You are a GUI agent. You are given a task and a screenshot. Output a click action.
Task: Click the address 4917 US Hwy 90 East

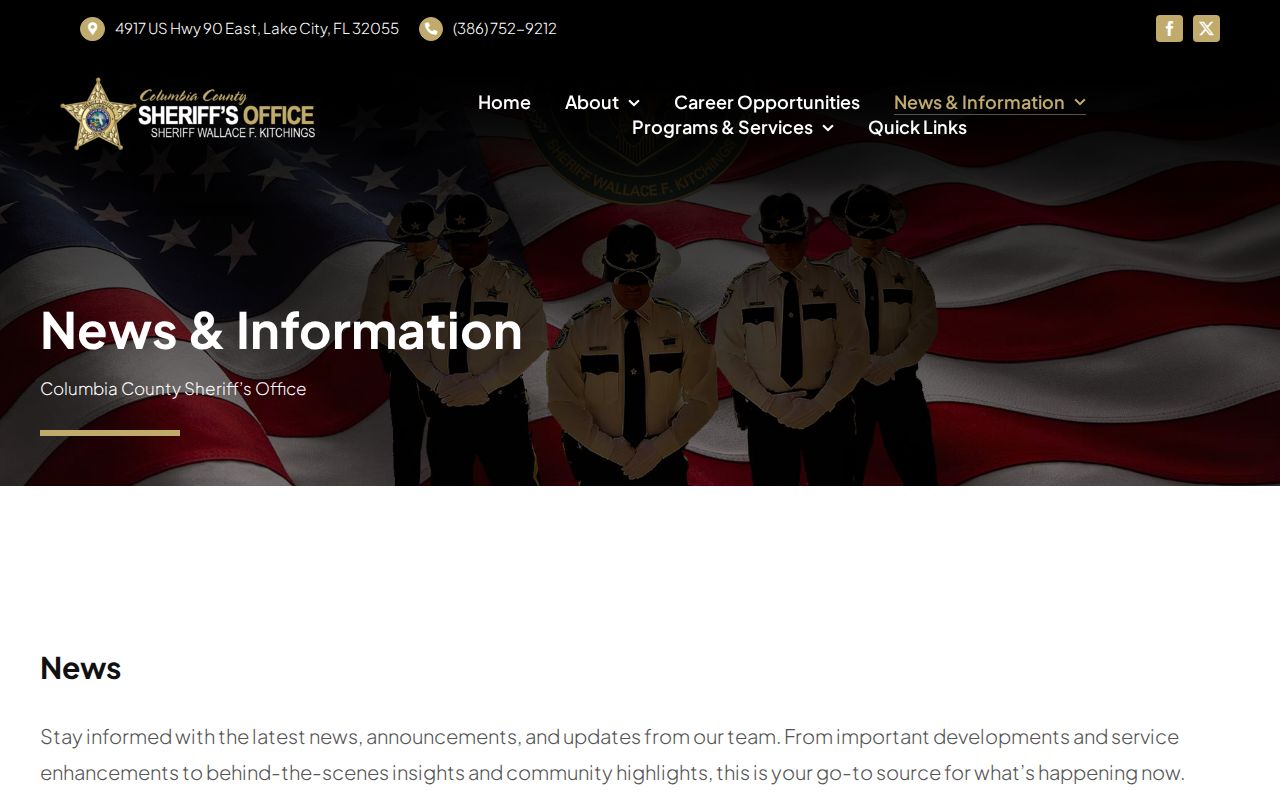[257, 28]
